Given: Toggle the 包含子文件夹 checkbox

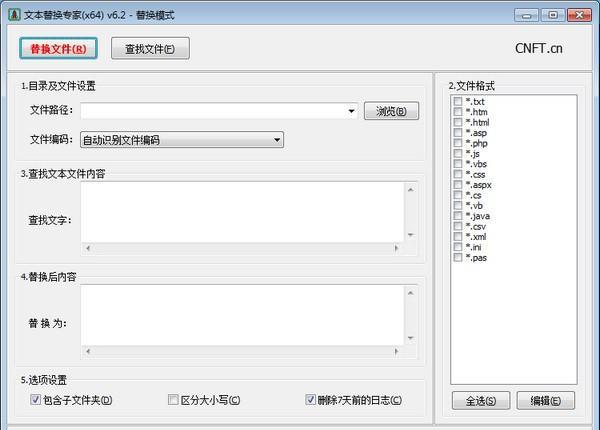Looking at the screenshot, I should 36,401.
